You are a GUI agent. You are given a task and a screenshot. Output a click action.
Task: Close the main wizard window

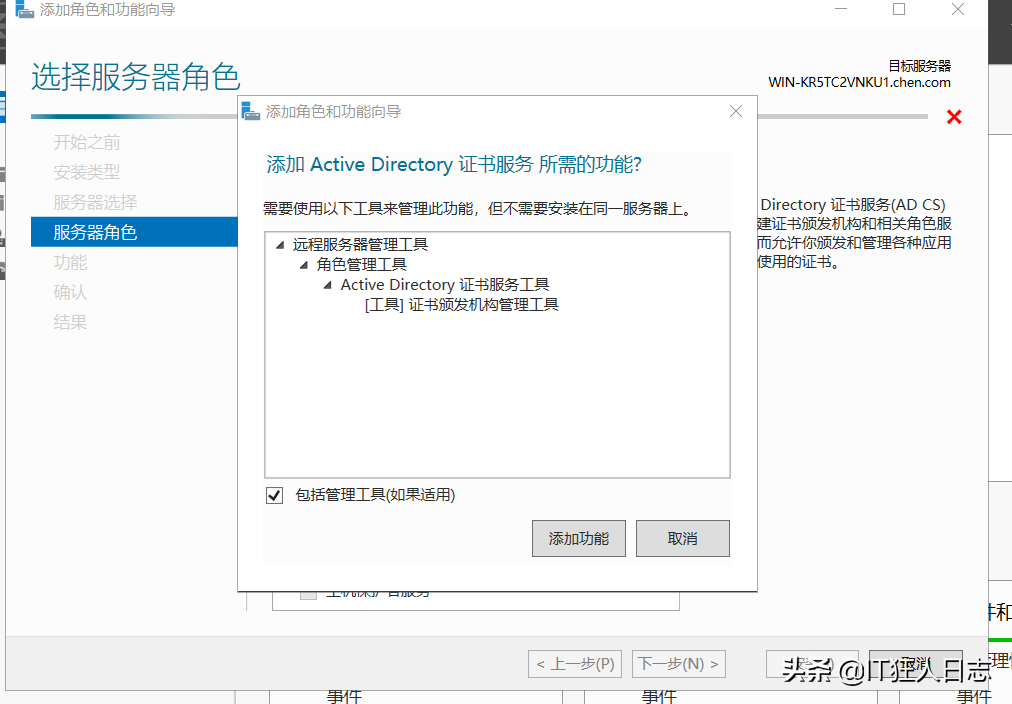click(x=958, y=9)
